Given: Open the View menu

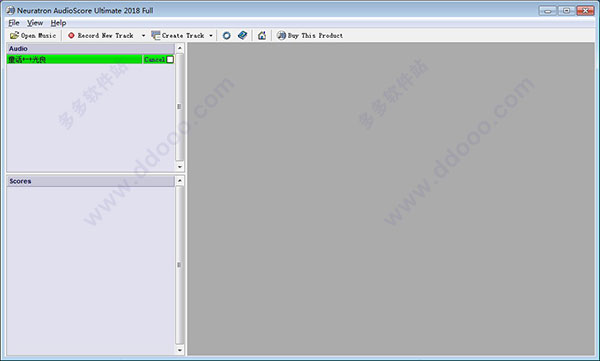Looking at the screenshot, I should point(35,23).
